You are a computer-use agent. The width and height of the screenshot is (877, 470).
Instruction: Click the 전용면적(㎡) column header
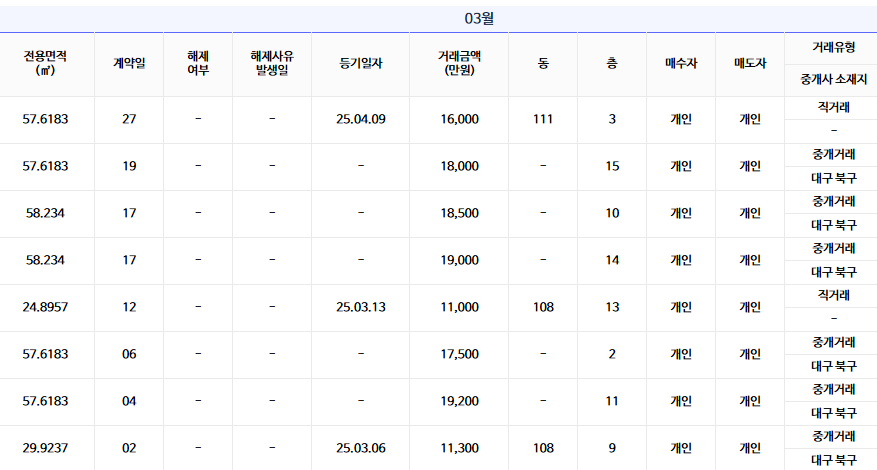(45, 63)
